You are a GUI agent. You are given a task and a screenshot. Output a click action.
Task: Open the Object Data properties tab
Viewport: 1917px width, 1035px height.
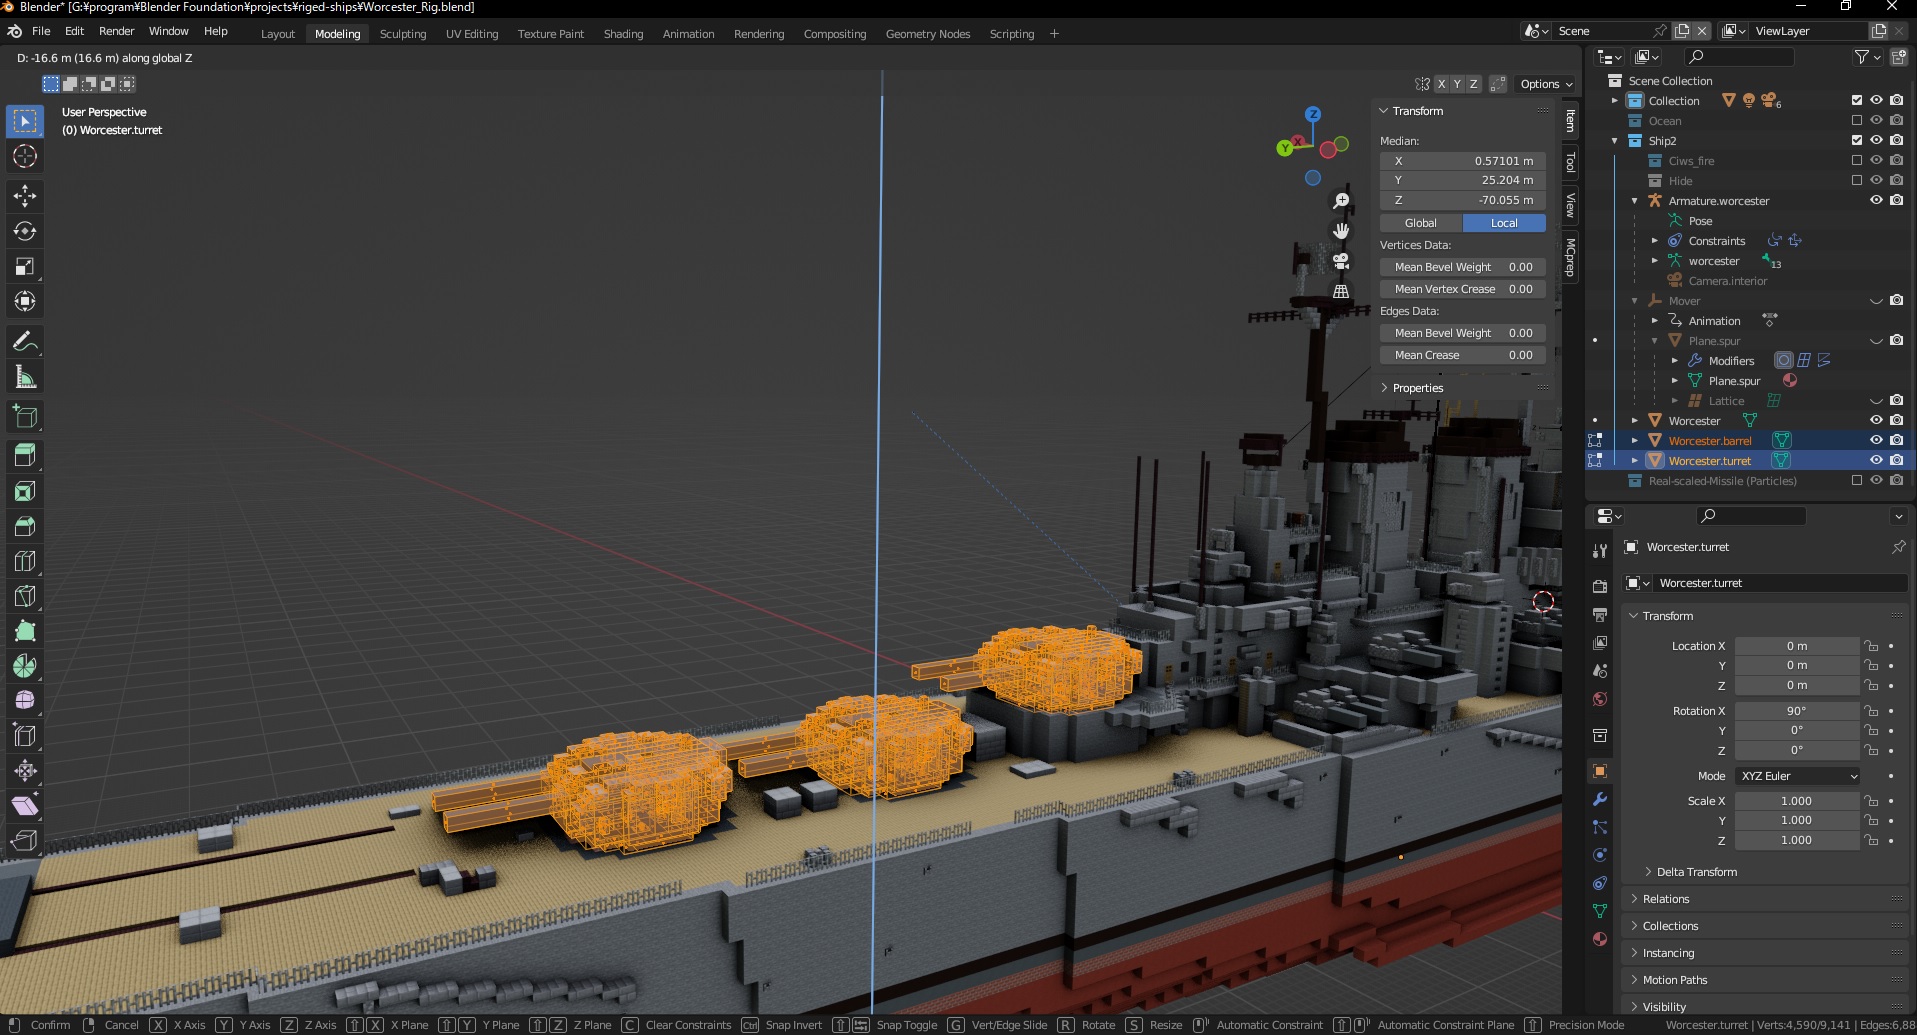point(1600,911)
